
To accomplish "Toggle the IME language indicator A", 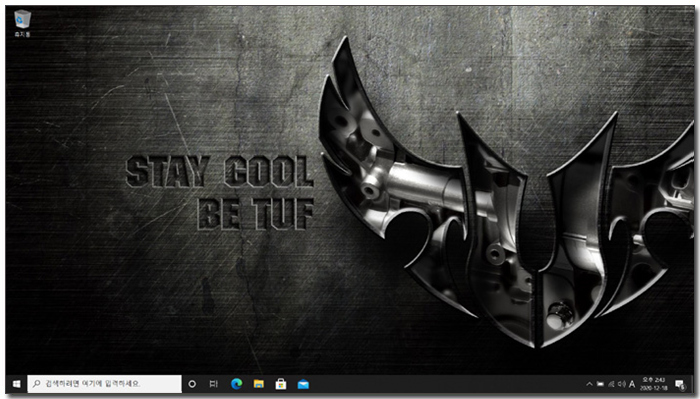I will click(x=632, y=384).
